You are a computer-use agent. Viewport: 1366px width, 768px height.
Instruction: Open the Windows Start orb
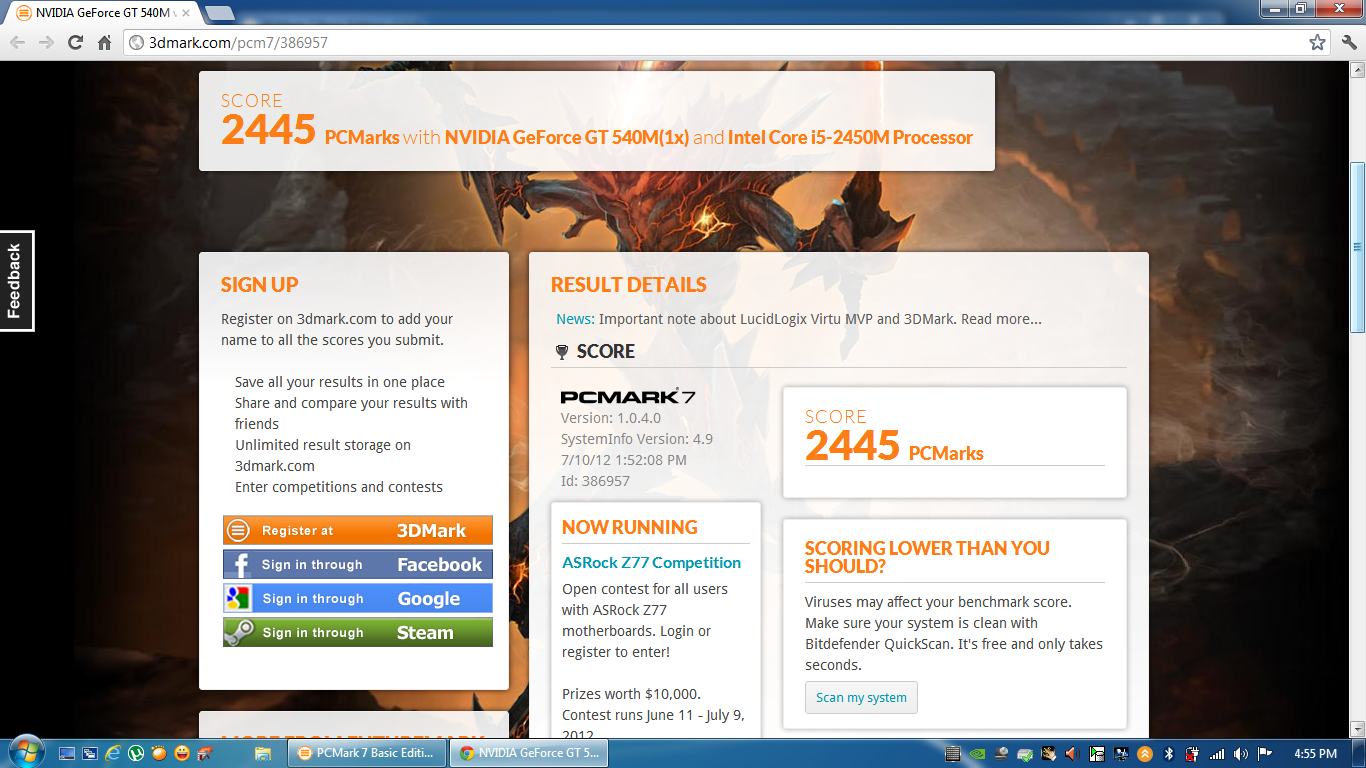[25, 752]
